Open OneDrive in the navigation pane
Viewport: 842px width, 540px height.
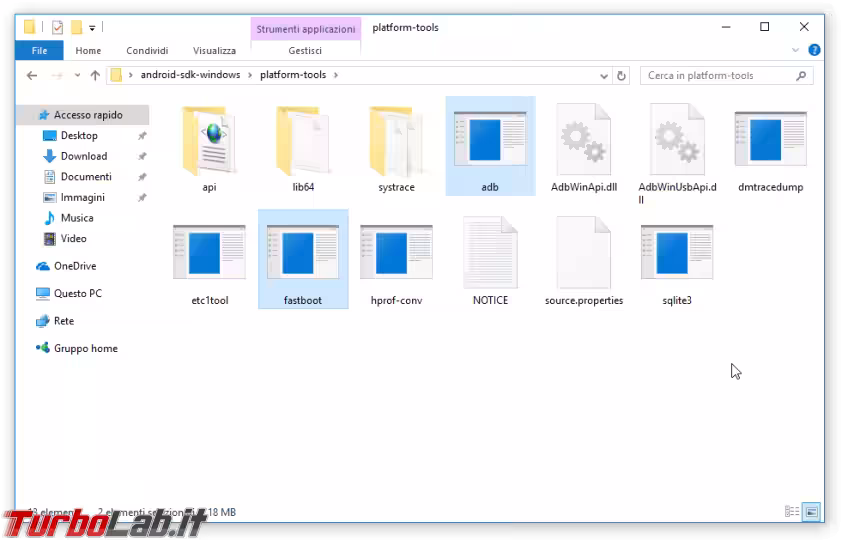(x=75, y=266)
